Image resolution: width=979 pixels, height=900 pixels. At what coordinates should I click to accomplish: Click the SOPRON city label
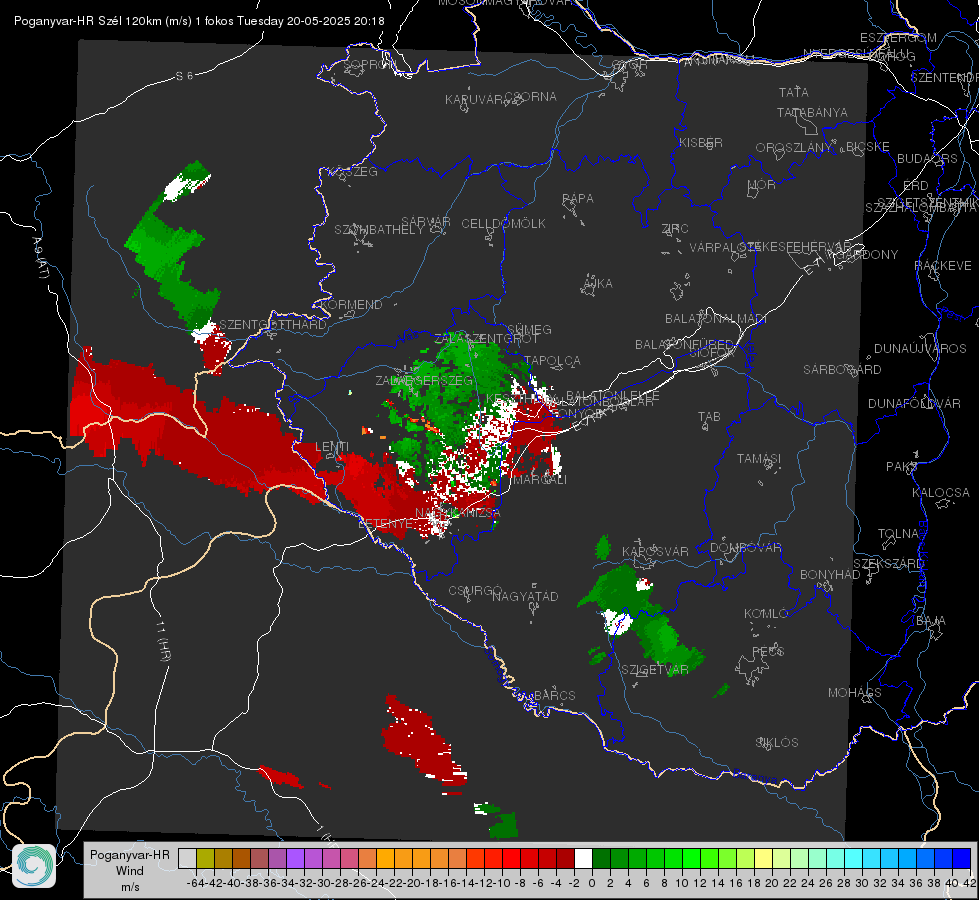pyautogui.click(x=370, y=64)
